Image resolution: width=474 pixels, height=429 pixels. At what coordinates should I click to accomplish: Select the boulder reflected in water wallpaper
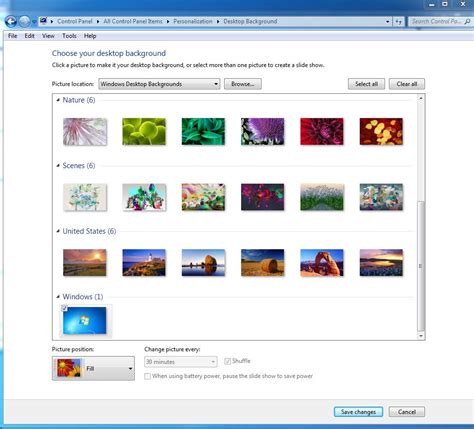point(203,263)
